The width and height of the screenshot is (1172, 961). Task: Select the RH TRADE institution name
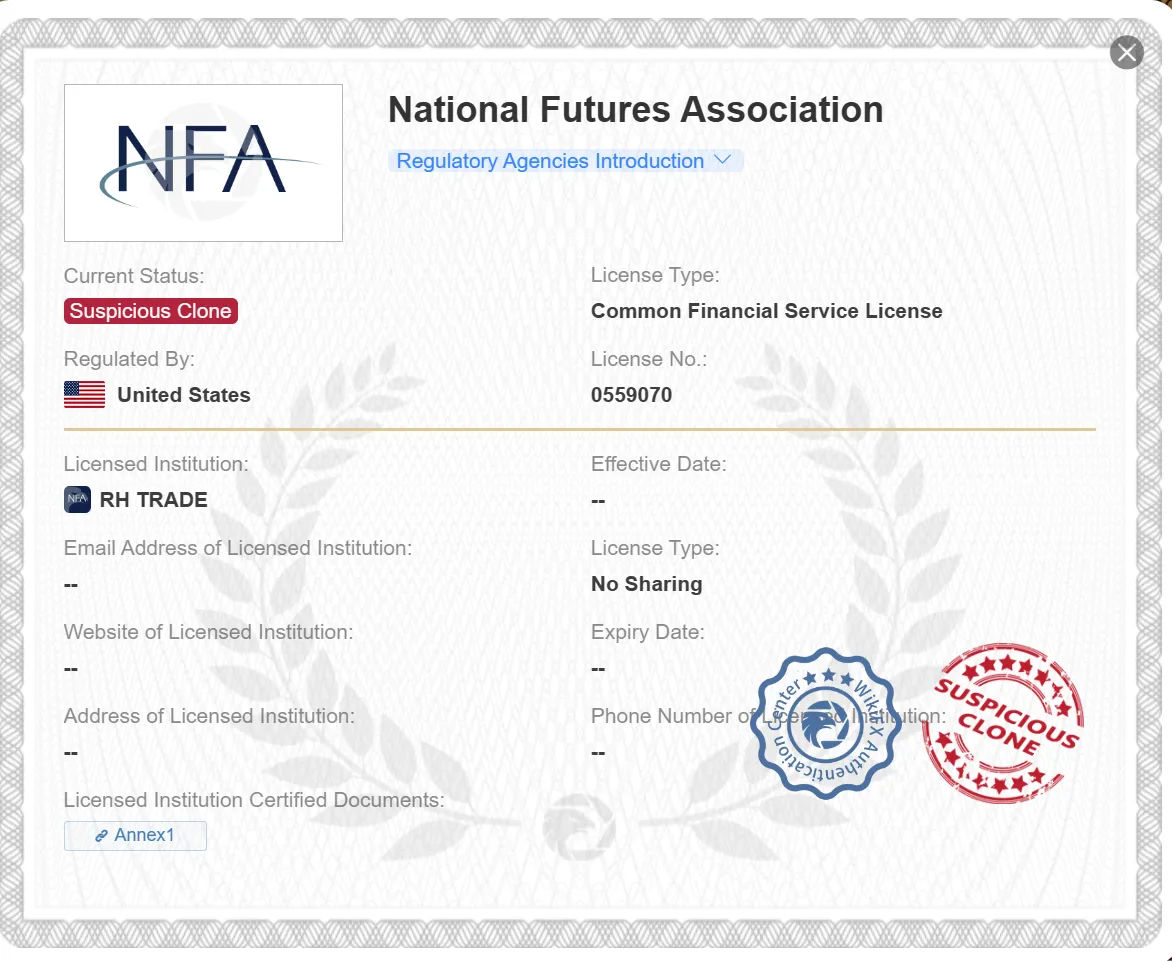[153, 499]
